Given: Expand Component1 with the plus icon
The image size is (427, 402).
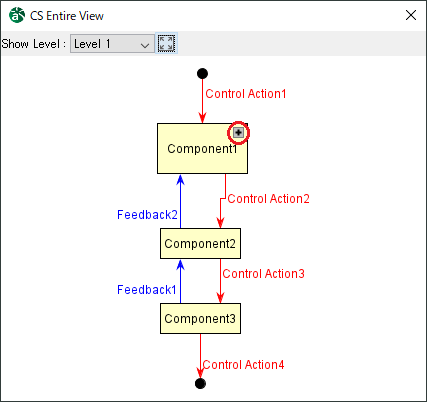Looking at the screenshot, I should point(238,133).
